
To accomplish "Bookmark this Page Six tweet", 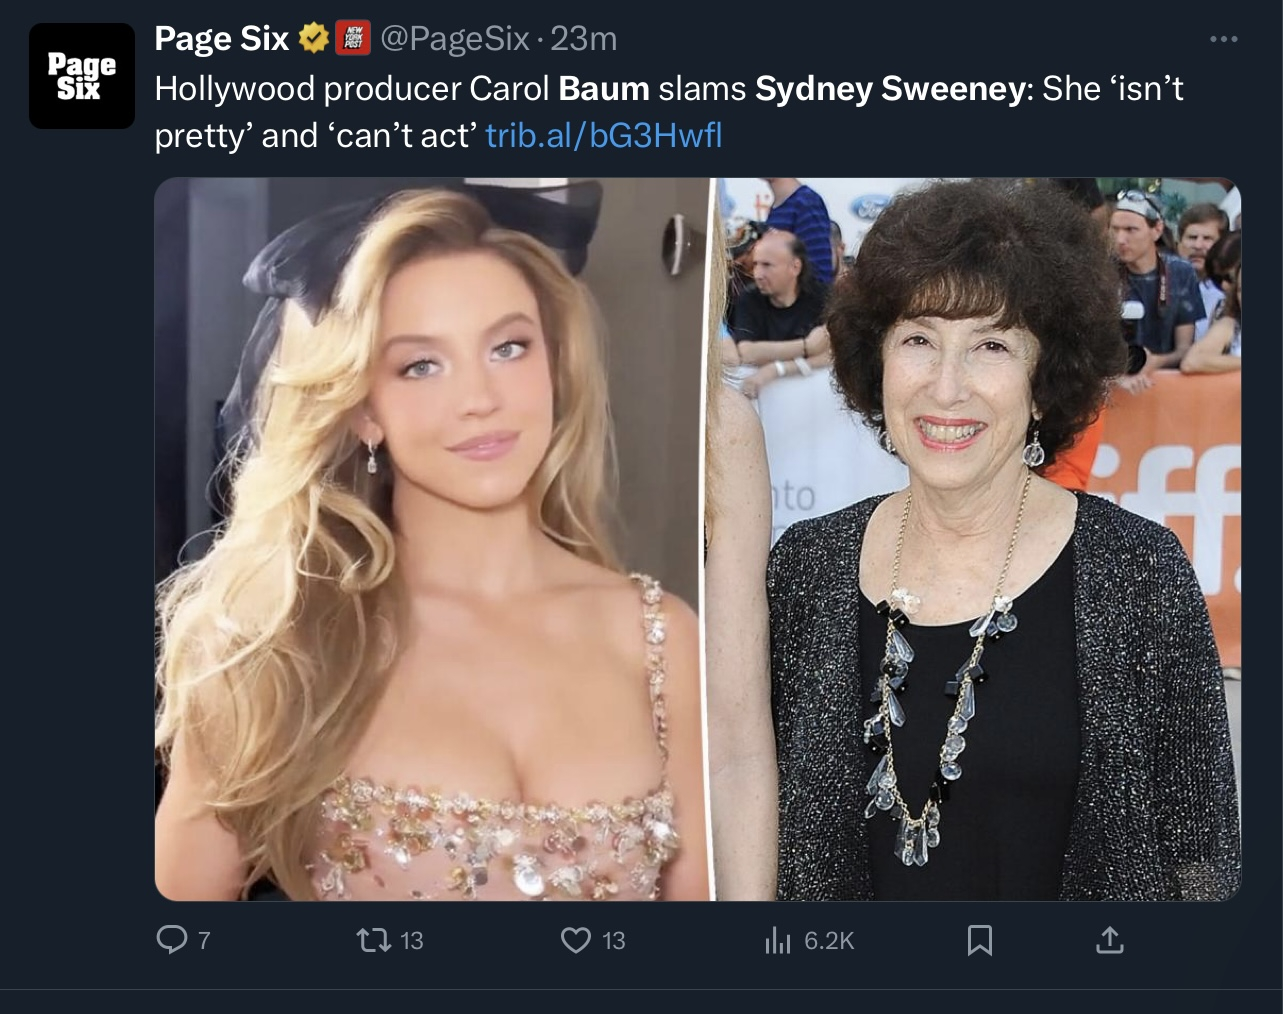I will coord(980,940).
